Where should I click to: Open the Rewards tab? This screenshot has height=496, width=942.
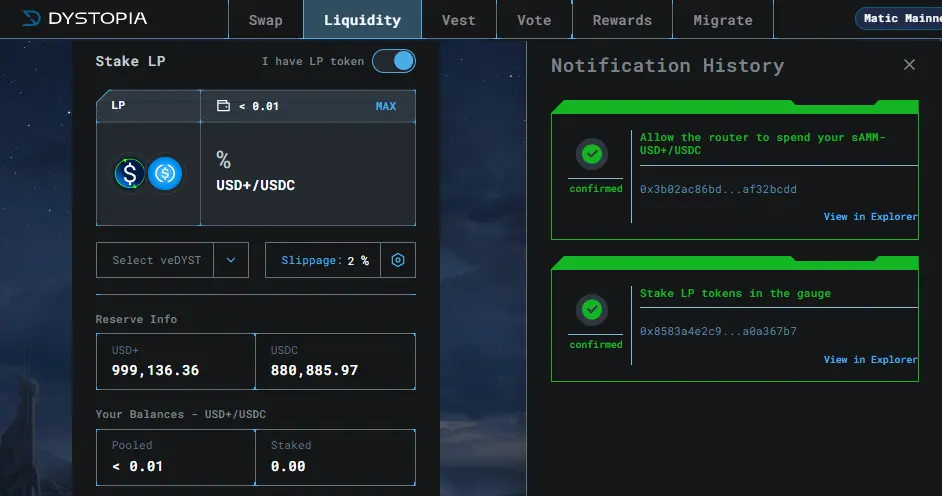(x=622, y=20)
